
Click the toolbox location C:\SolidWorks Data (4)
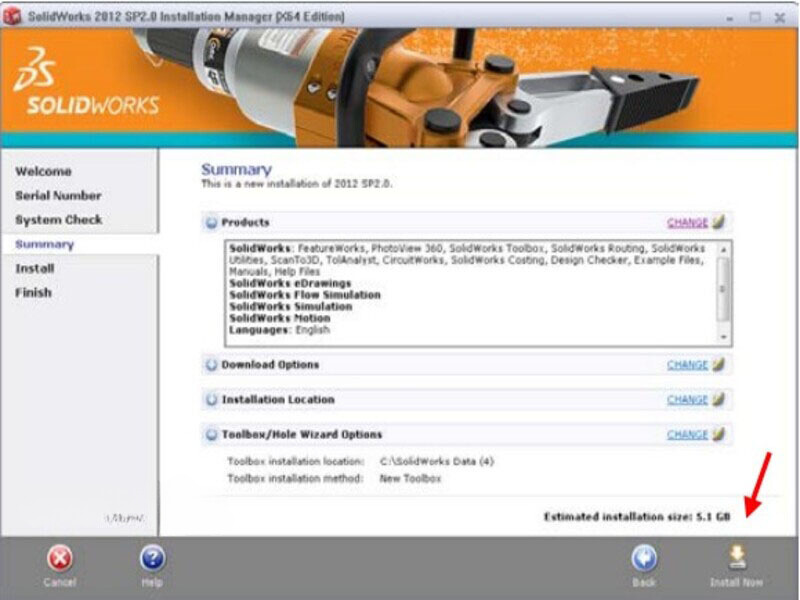coord(437,462)
